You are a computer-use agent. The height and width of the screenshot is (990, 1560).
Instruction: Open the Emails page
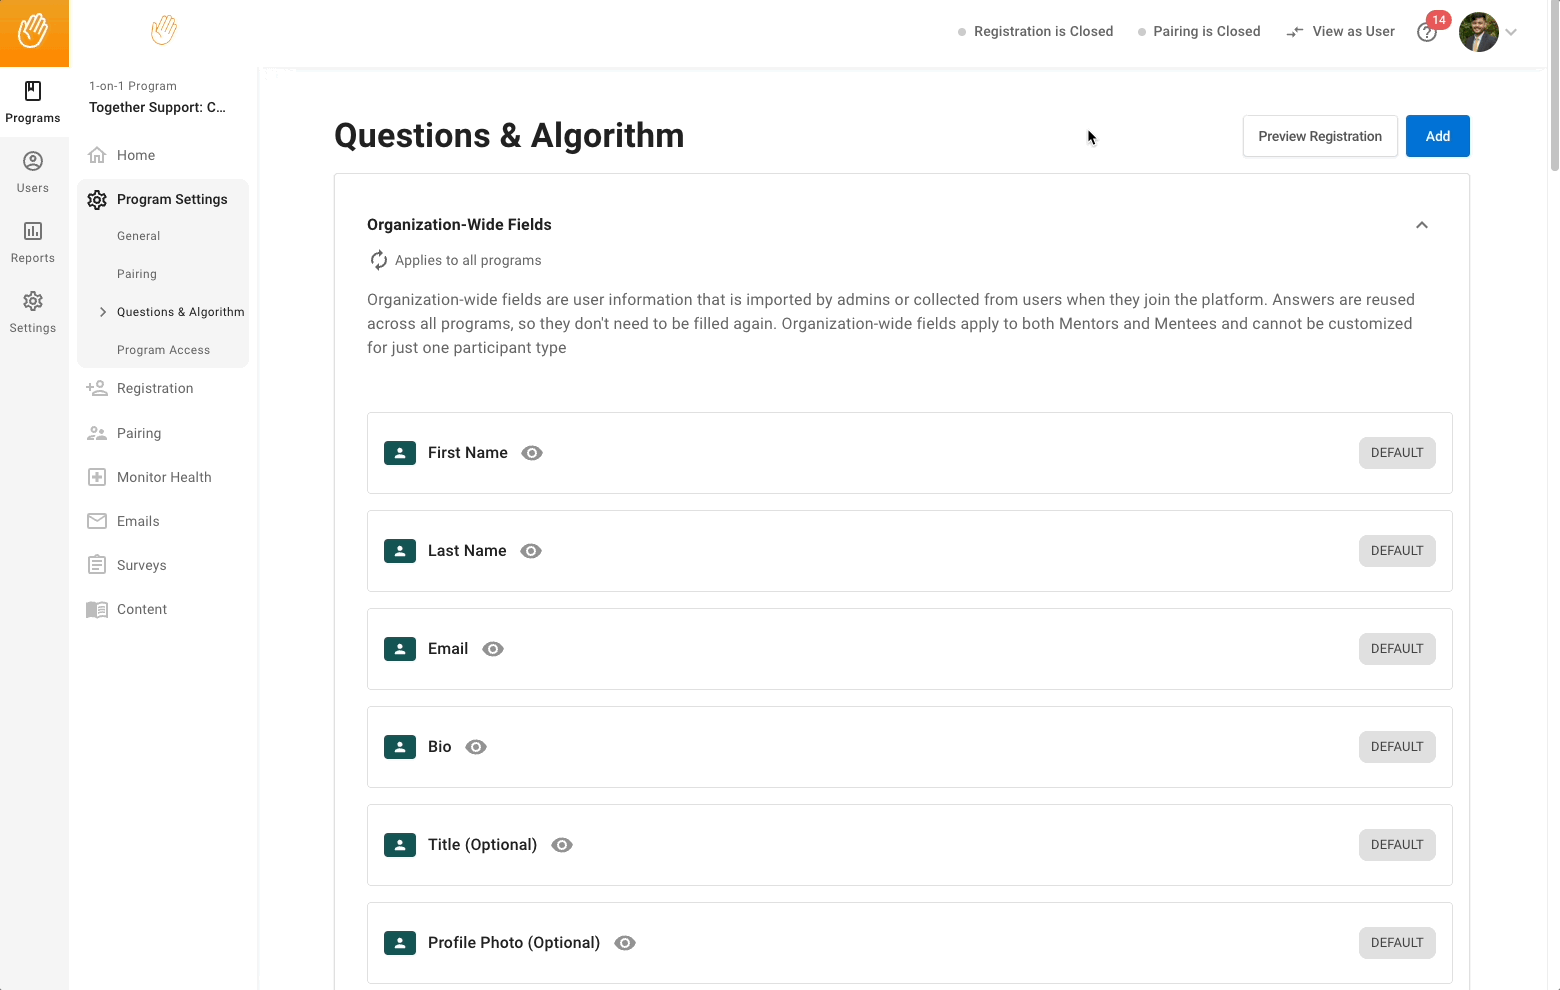[x=138, y=521]
